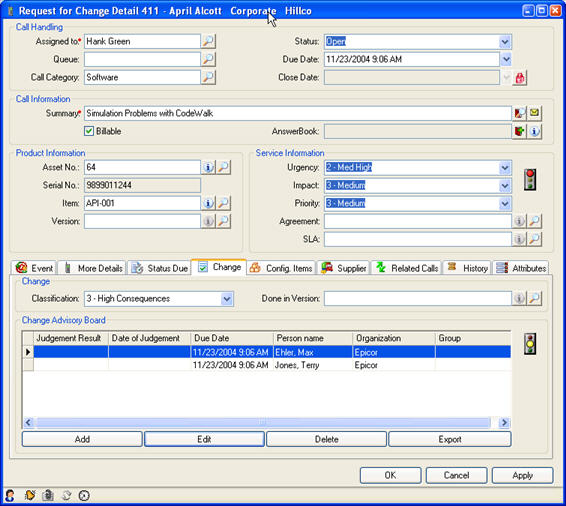
Task: Open lookup icon for Done in Version
Action: (x=535, y=298)
